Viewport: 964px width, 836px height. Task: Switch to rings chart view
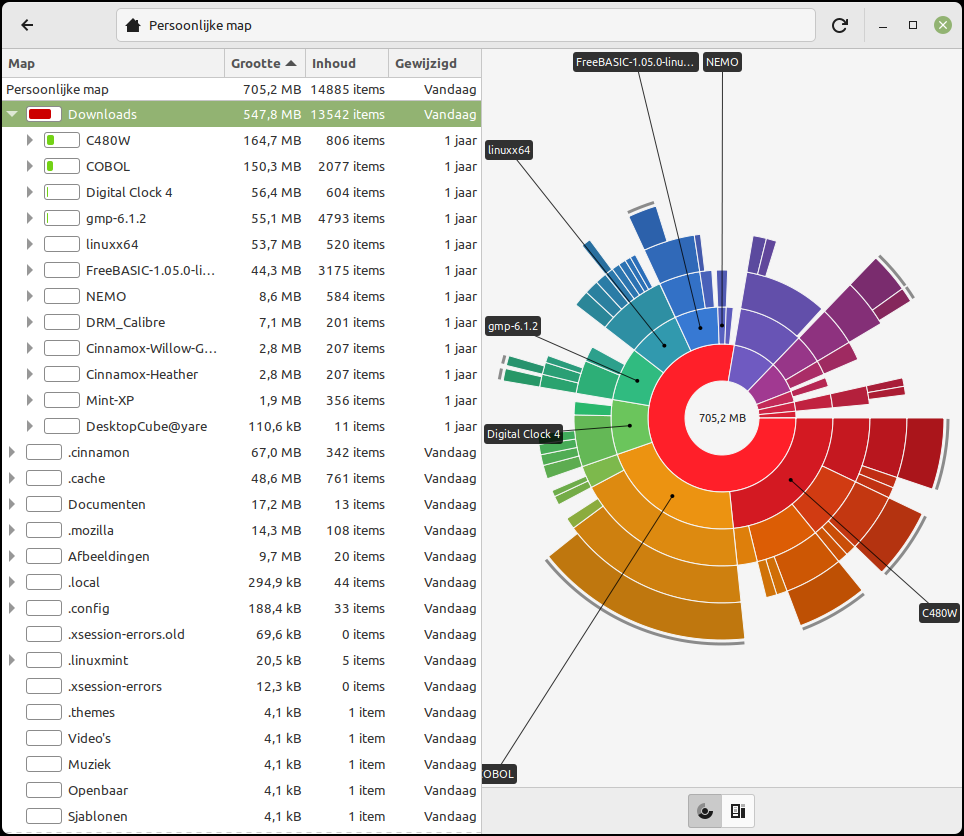[x=705, y=811]
